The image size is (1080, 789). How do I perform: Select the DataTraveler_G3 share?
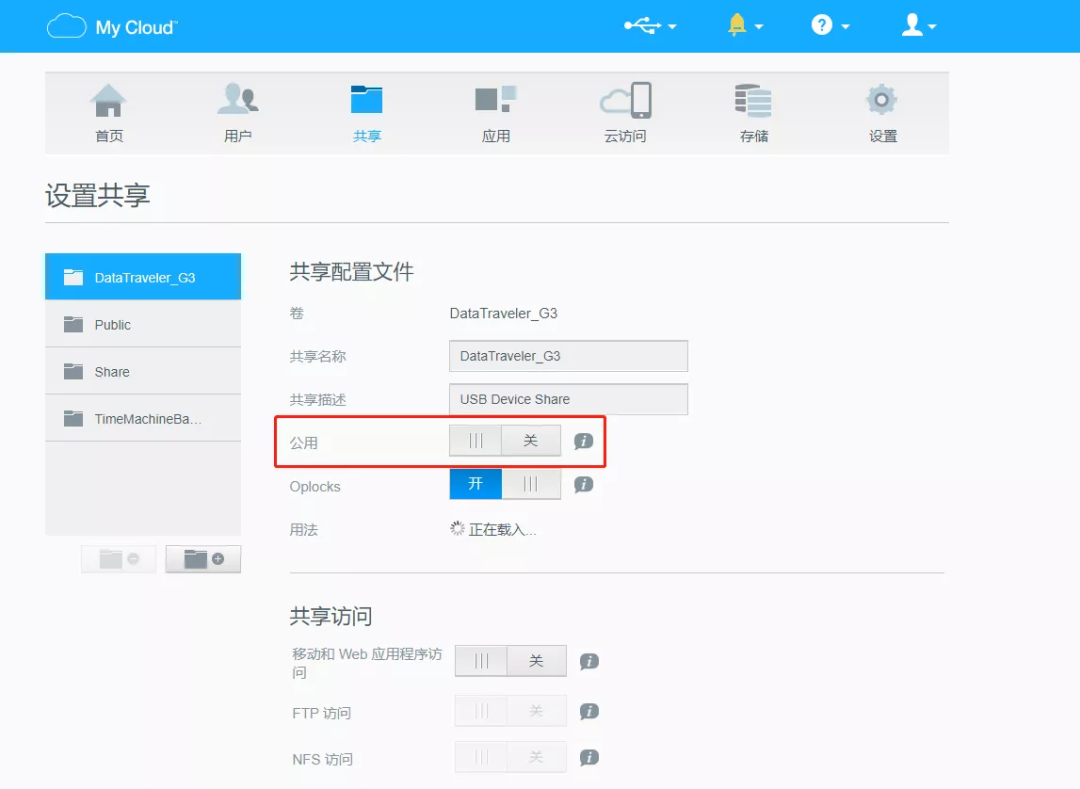point(143,277)
